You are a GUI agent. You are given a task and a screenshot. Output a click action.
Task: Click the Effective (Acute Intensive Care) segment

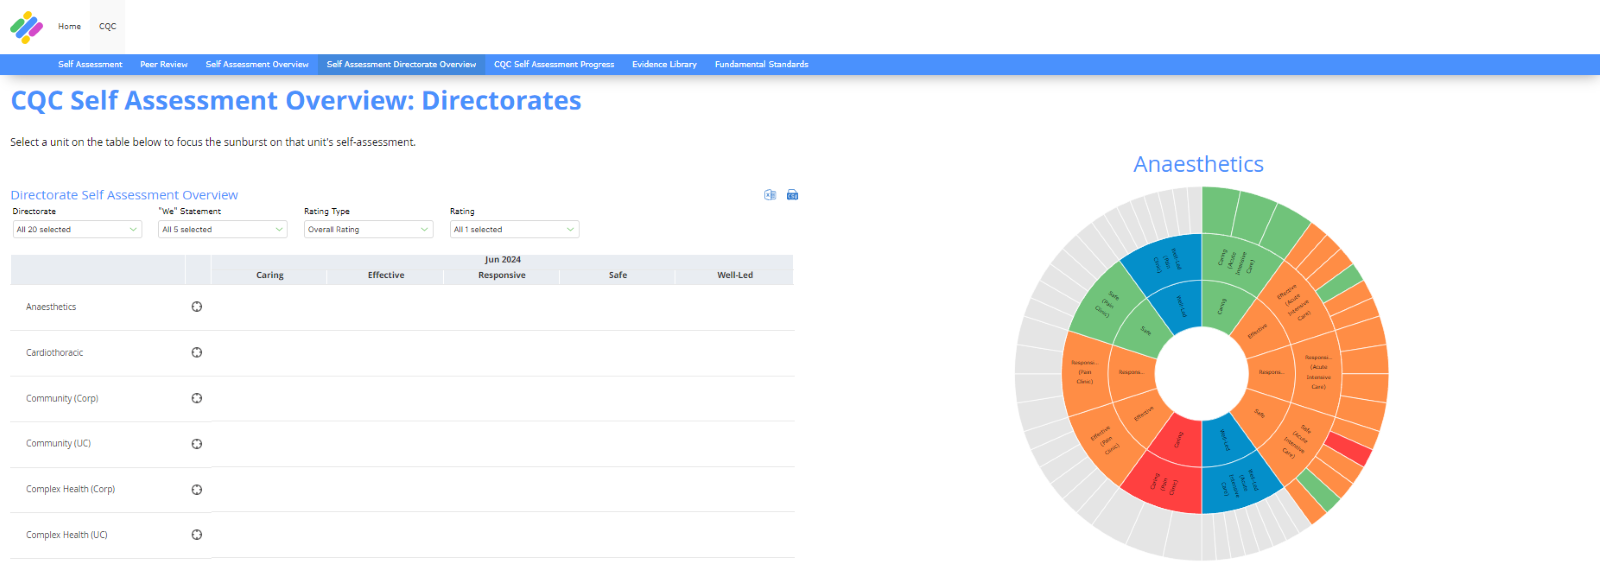[x=1295, y=302]
